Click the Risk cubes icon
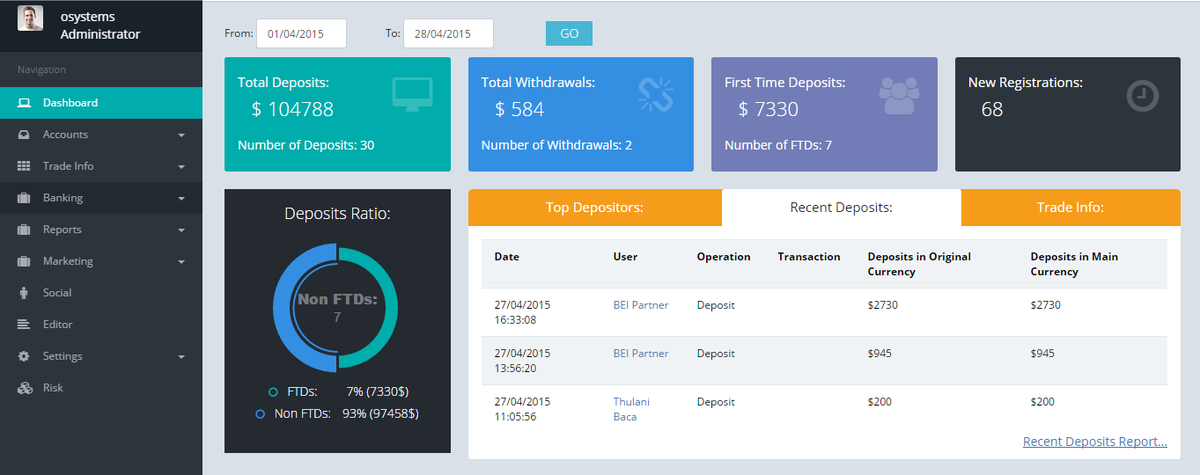 point(24,388)
